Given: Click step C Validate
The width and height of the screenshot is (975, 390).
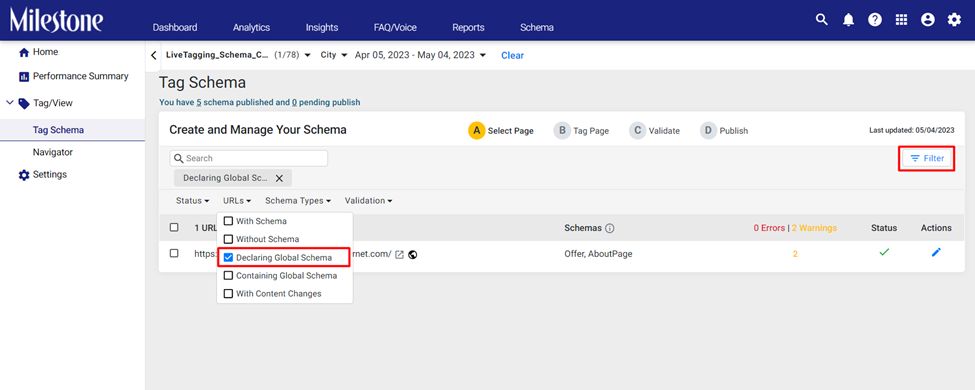Looking at the screenshot, I should click(654, 131).
